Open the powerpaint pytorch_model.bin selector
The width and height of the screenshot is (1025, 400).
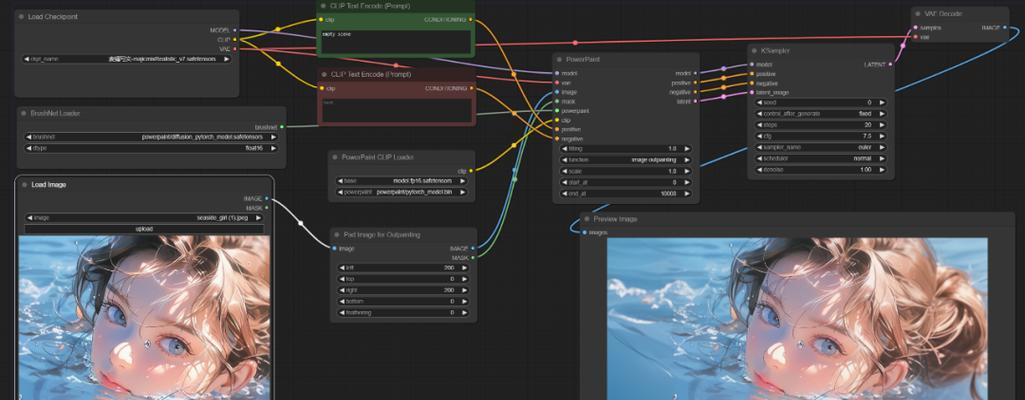pyautogui.click(x=402, y=192)
